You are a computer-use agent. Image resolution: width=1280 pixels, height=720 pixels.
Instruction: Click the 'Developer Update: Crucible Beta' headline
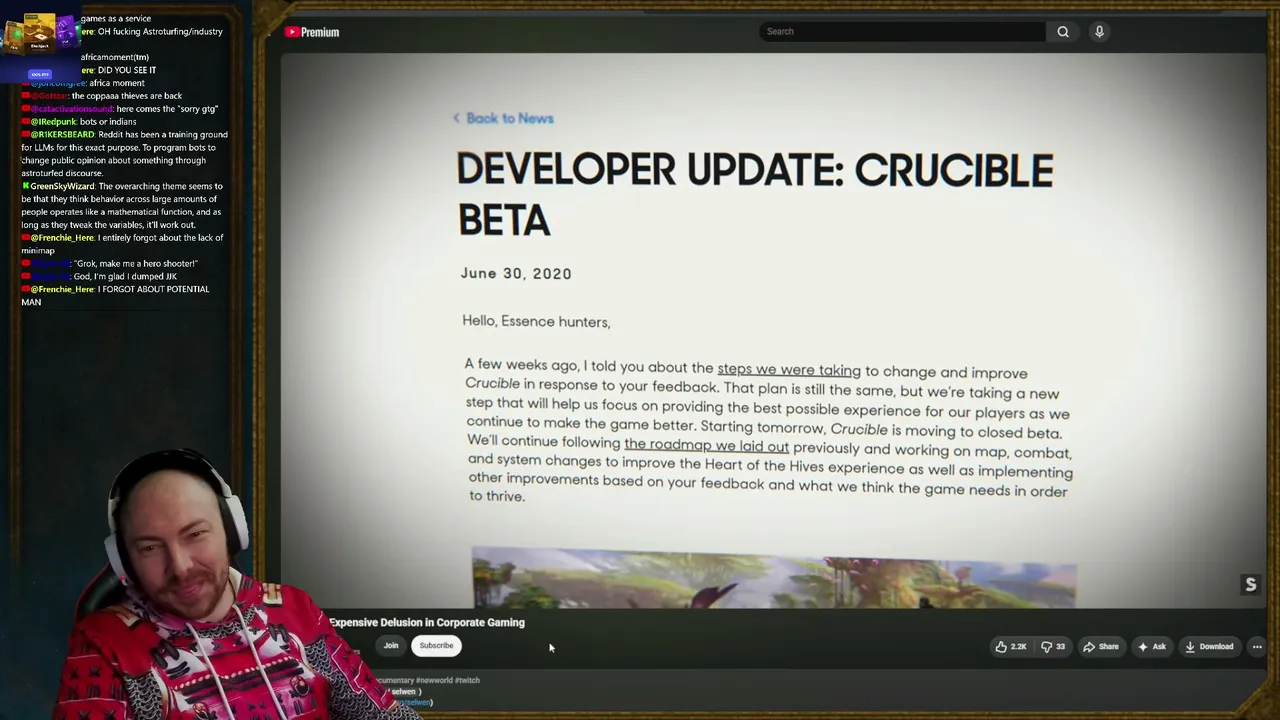click(x=755, y=195)
